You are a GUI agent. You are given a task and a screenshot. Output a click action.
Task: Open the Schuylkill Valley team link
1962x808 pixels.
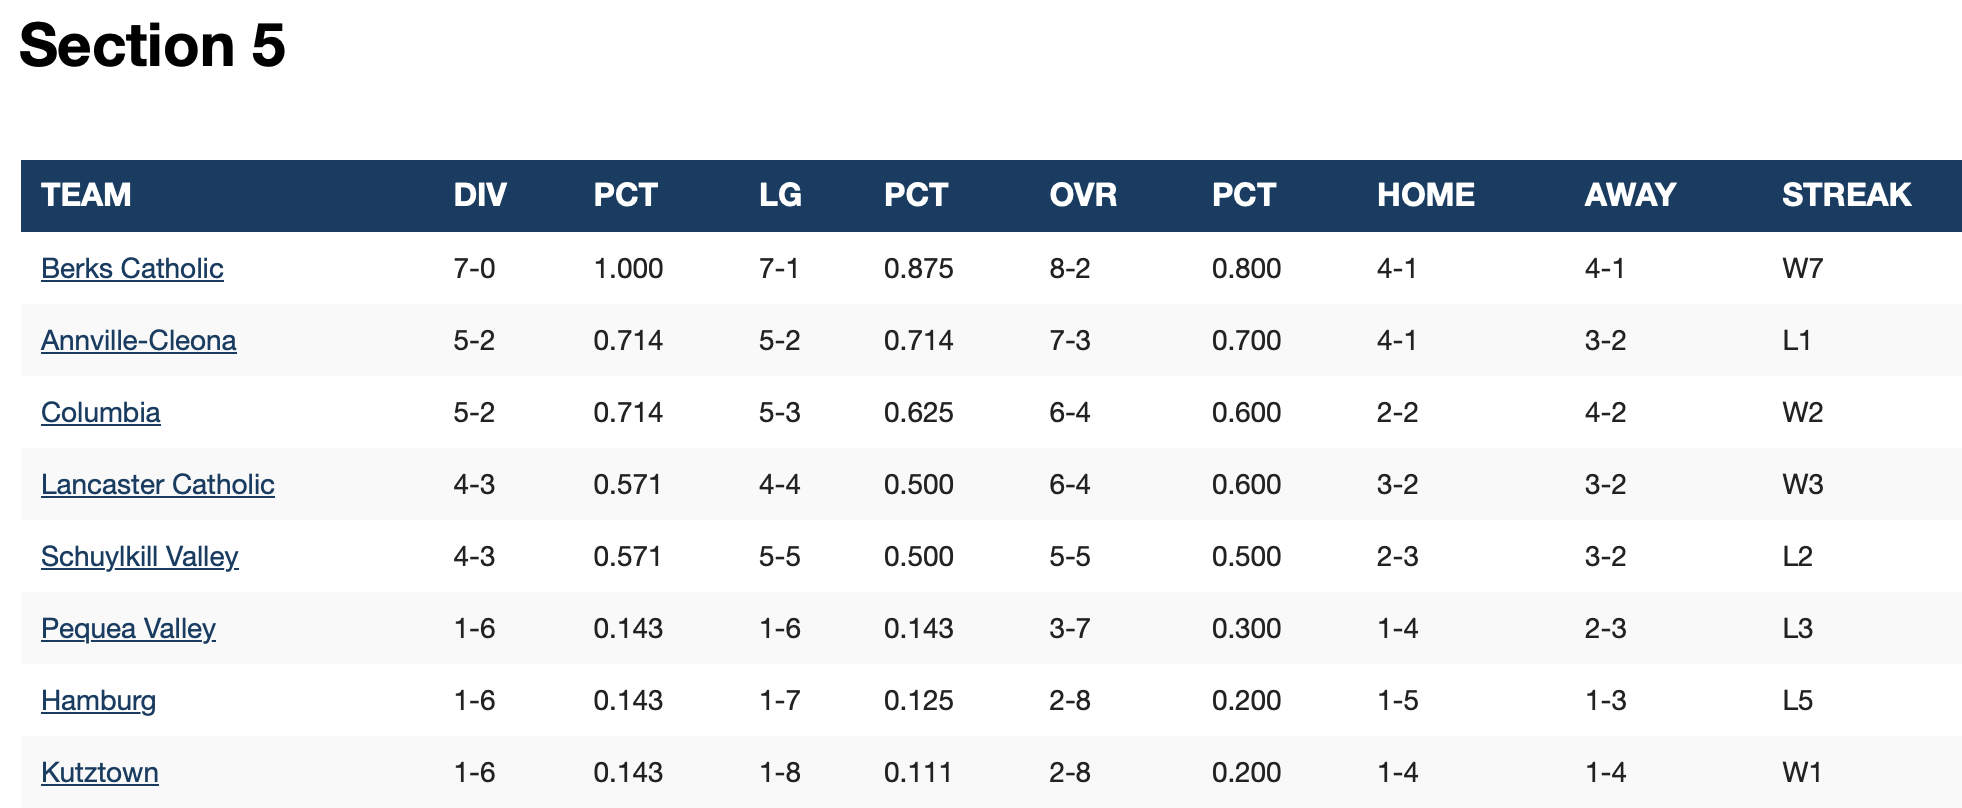pos(139,556)
